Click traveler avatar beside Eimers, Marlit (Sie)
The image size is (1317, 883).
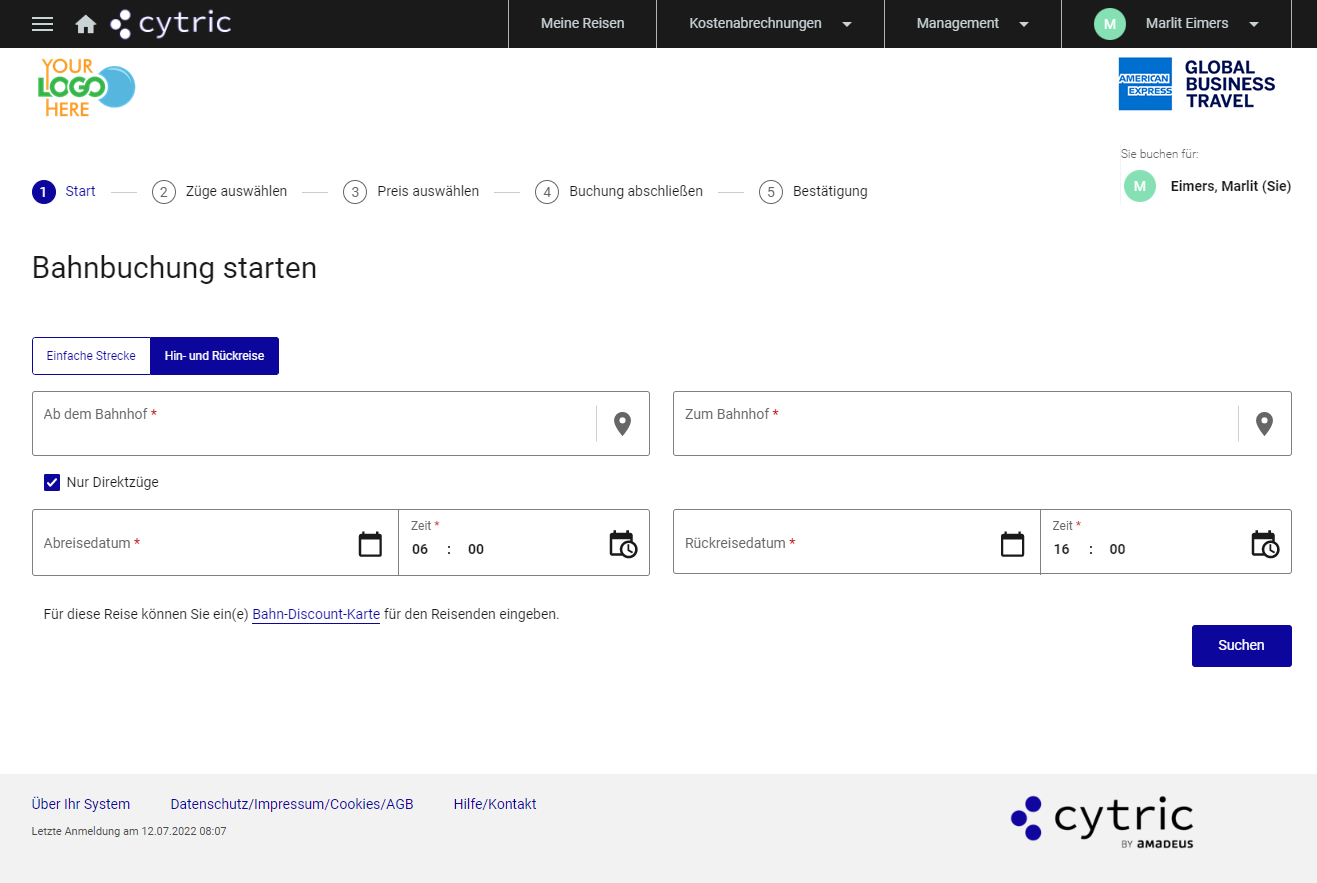click(1140, 186)
